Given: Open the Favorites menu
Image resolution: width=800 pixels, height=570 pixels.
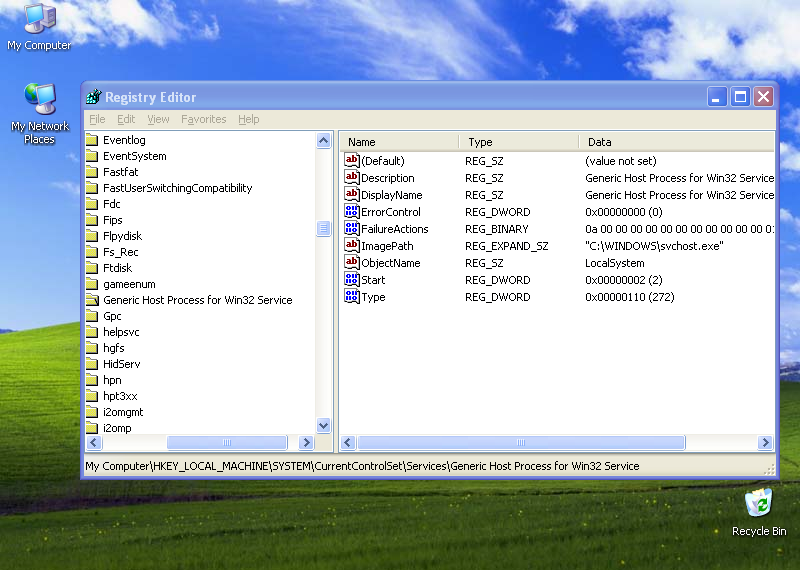Looking at the screenshot, I should click(204, 119).
